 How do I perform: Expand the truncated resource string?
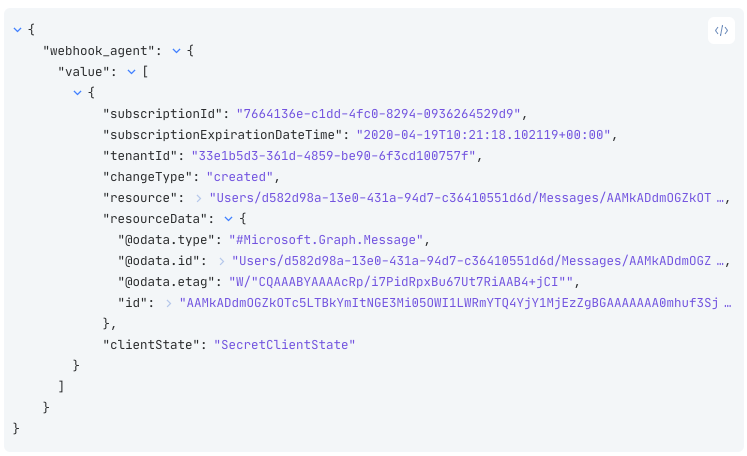click(x=199, y=198)
